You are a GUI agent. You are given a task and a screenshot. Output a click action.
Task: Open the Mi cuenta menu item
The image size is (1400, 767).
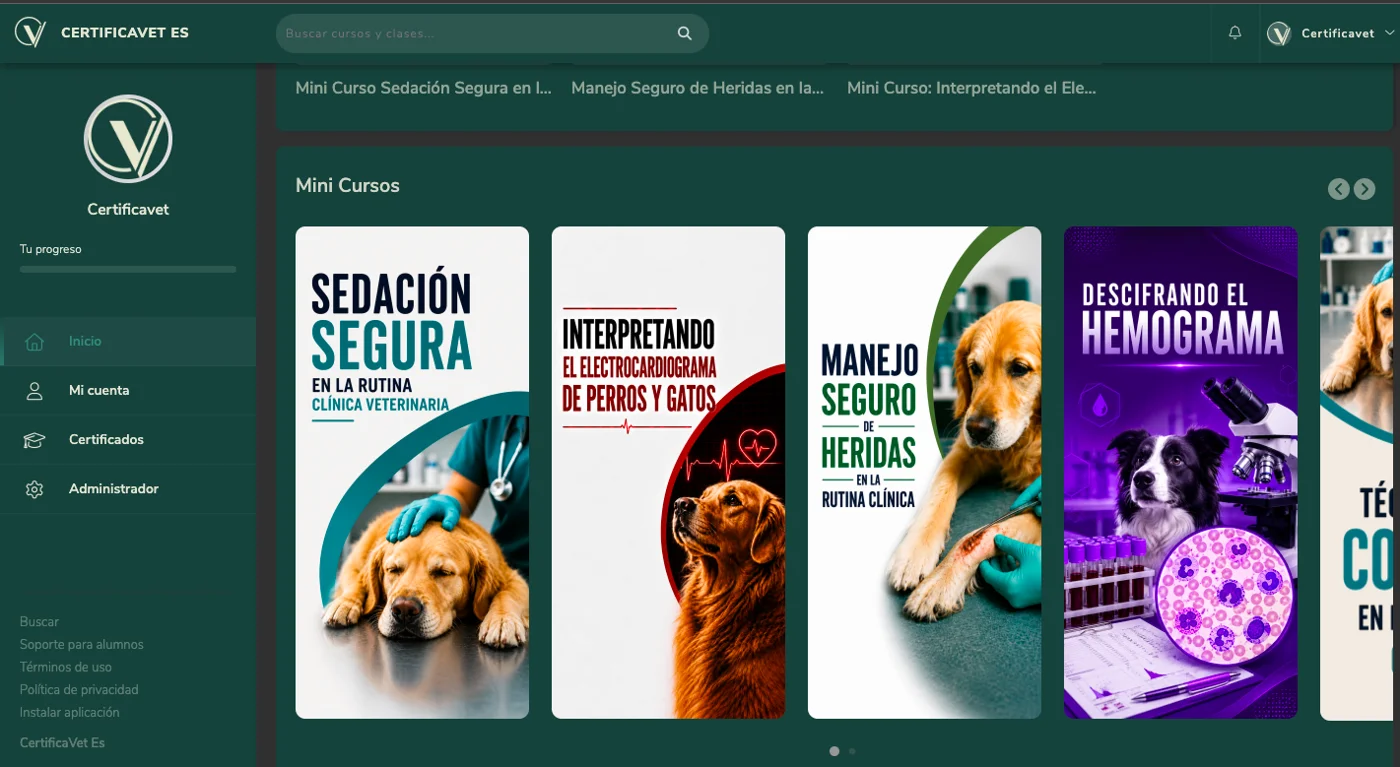pyautogui.click(x=128, y=391)
